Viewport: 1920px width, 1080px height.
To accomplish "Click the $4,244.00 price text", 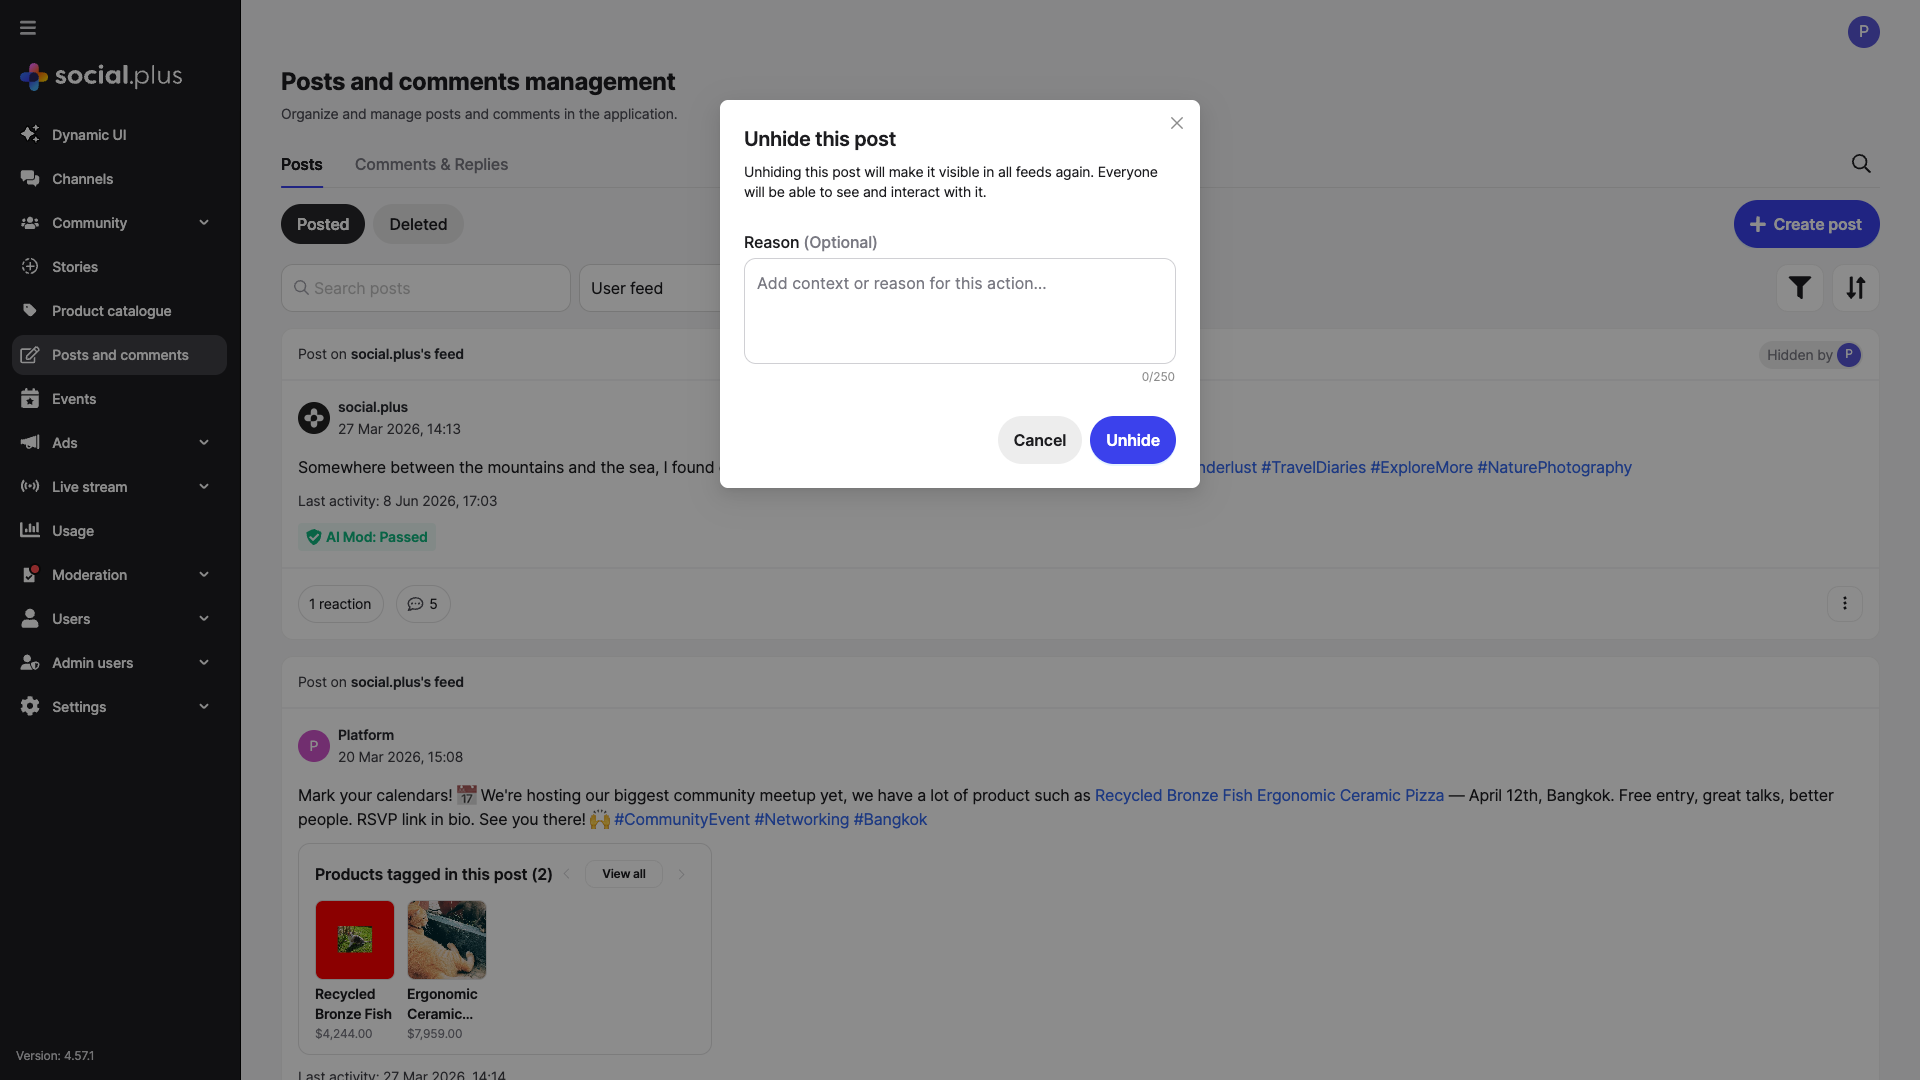I will click(x=343, y=1034).
